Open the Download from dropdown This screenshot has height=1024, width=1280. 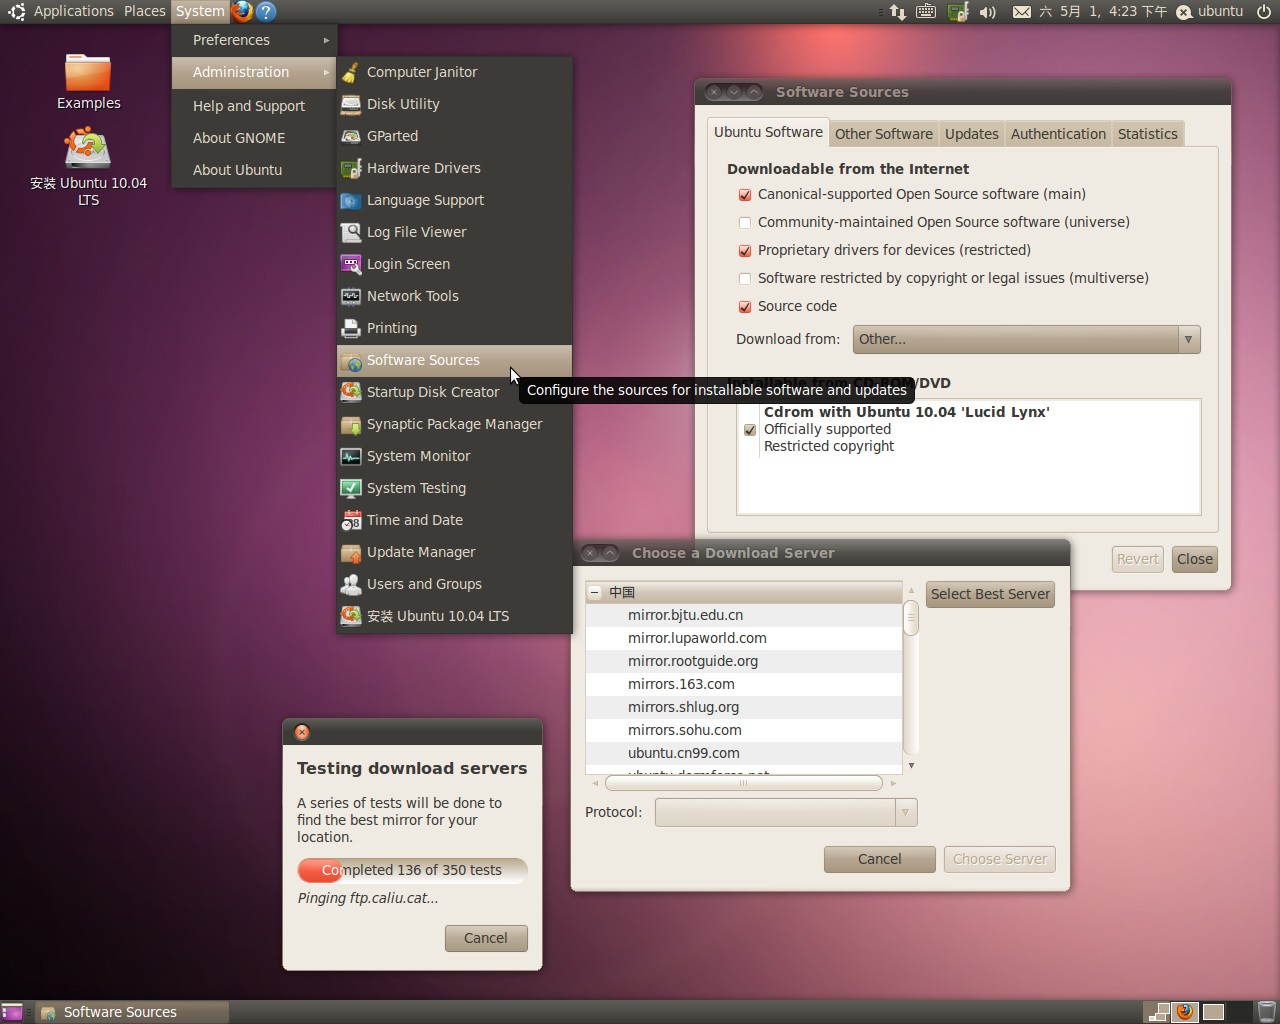point(1026,339)
